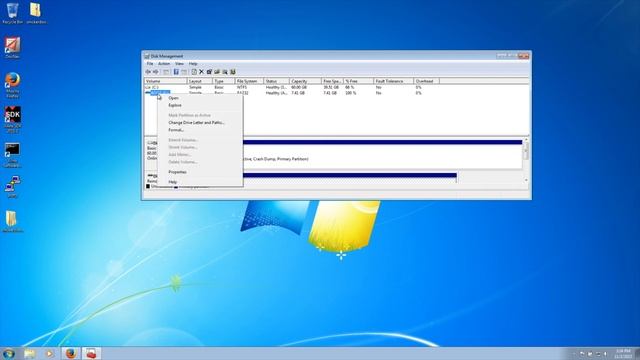Click the Forward arrow in the Disk Management toolbar

tap(156, 72)
